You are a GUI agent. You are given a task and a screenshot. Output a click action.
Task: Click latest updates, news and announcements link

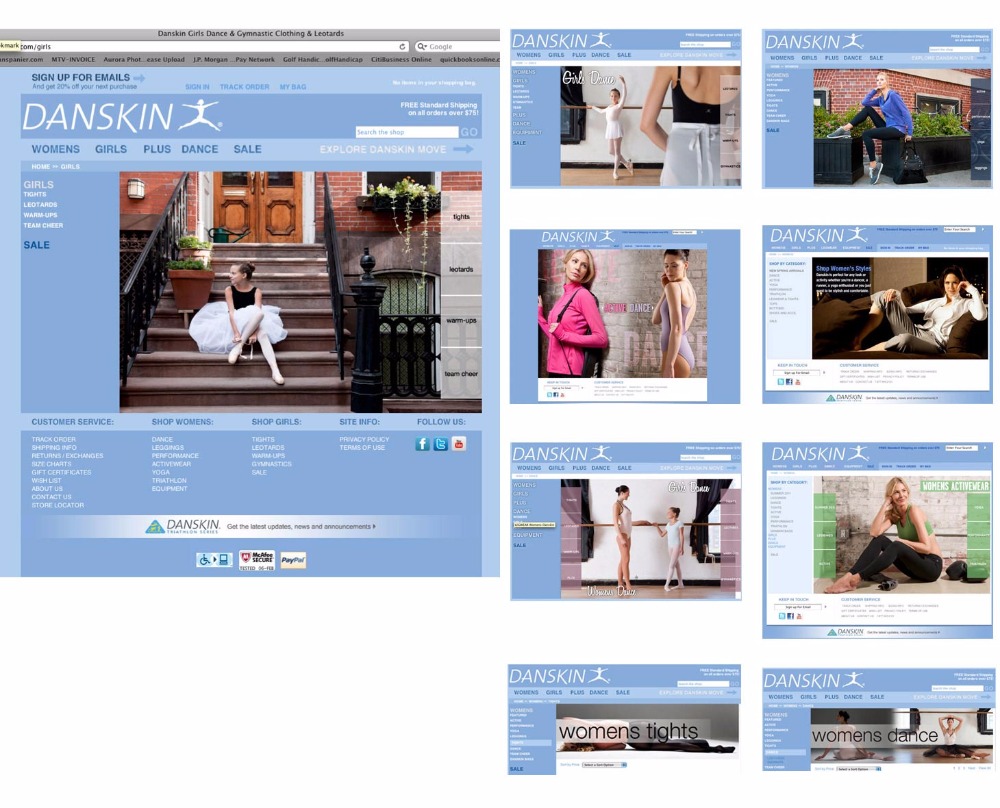(x=301, y=527)
